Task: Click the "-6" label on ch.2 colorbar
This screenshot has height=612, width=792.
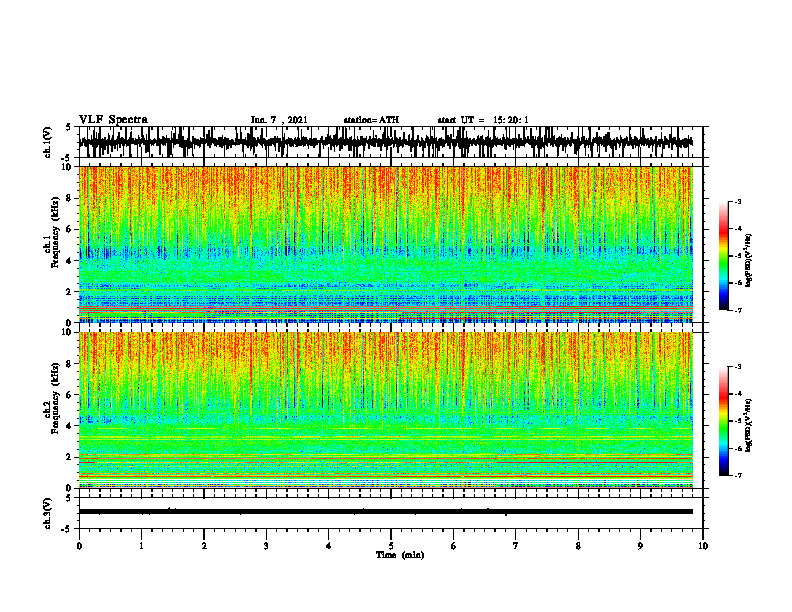Action: pyautogui.click(x=738, y=448)
